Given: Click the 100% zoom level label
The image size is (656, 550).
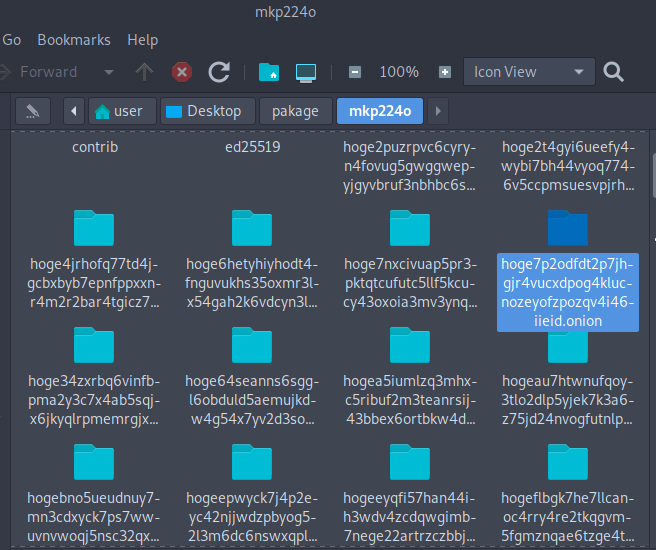Looking at the screenshot, I should tap(399, 72).
